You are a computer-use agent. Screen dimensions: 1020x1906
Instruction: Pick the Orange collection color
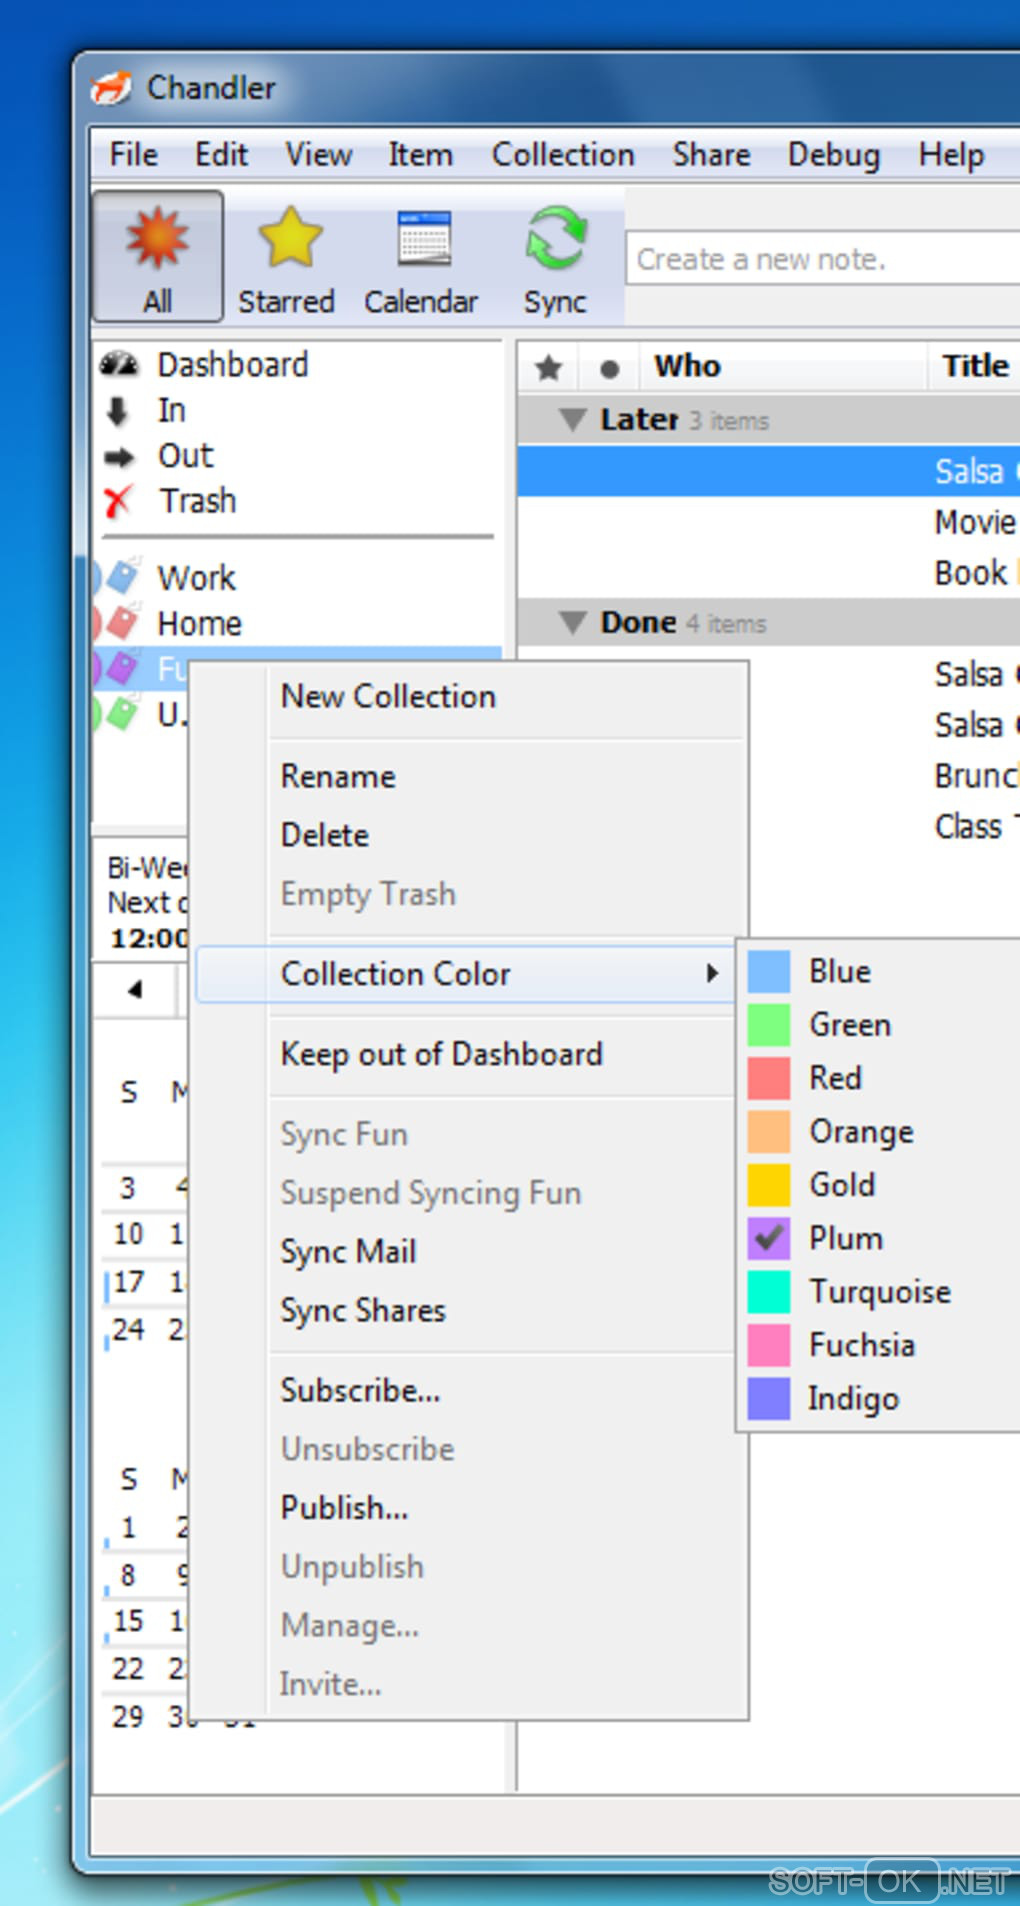(881, 1132)
